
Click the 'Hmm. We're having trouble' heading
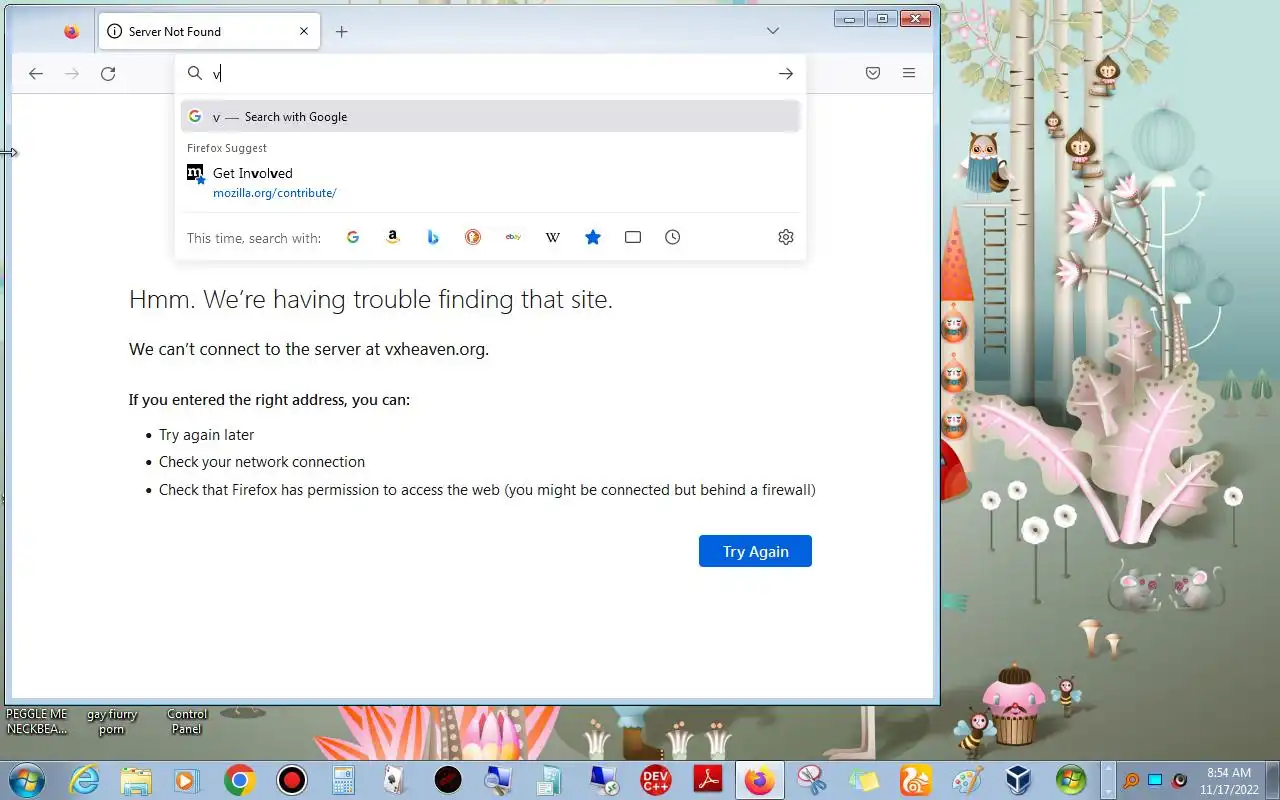[x=371, y=299]
